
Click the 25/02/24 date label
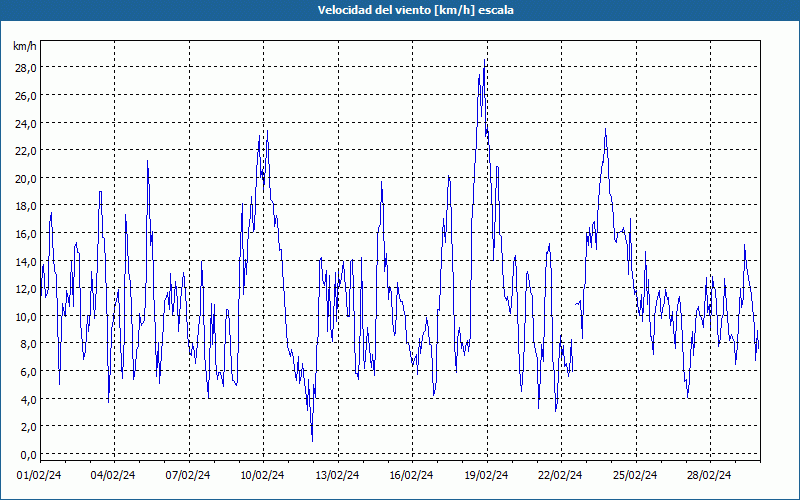click(635, 476)
